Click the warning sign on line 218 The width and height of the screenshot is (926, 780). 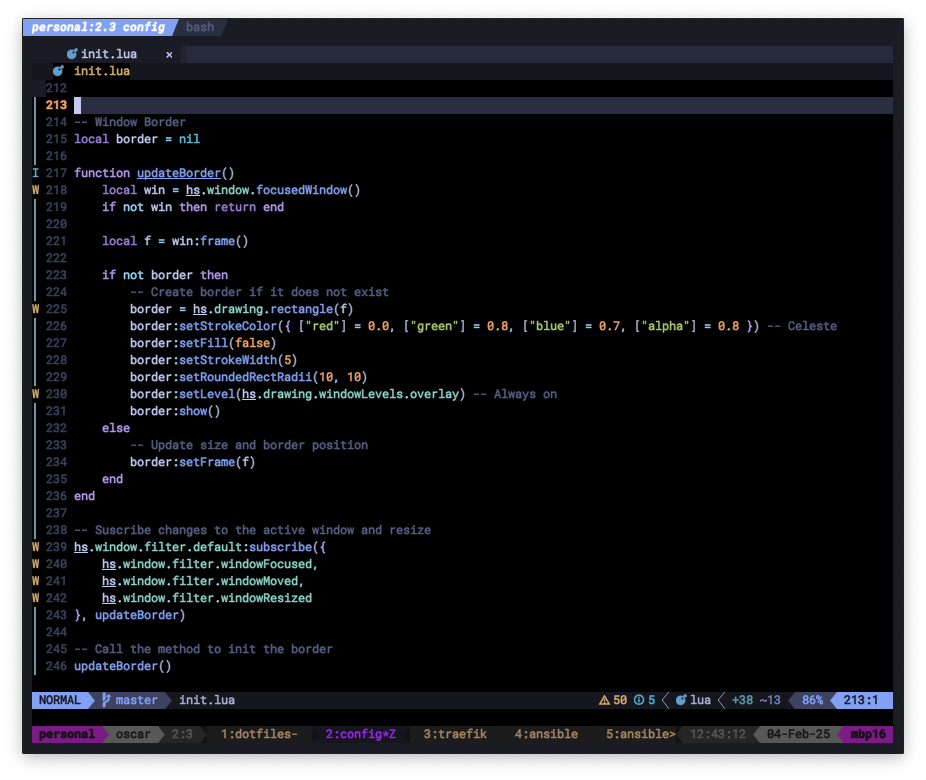[x=35, y=190]
